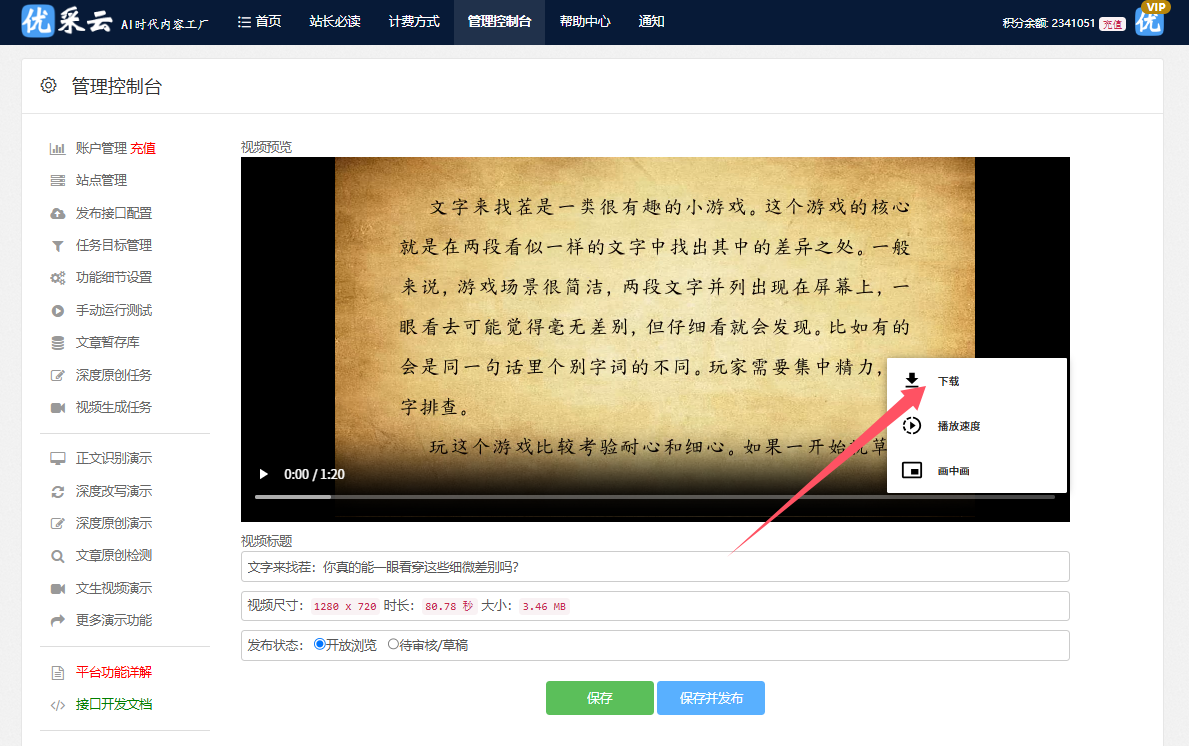Click the settings gear icon beside 管理控制台
This screenshot has width=1189, height=746.
coord(48,86)
